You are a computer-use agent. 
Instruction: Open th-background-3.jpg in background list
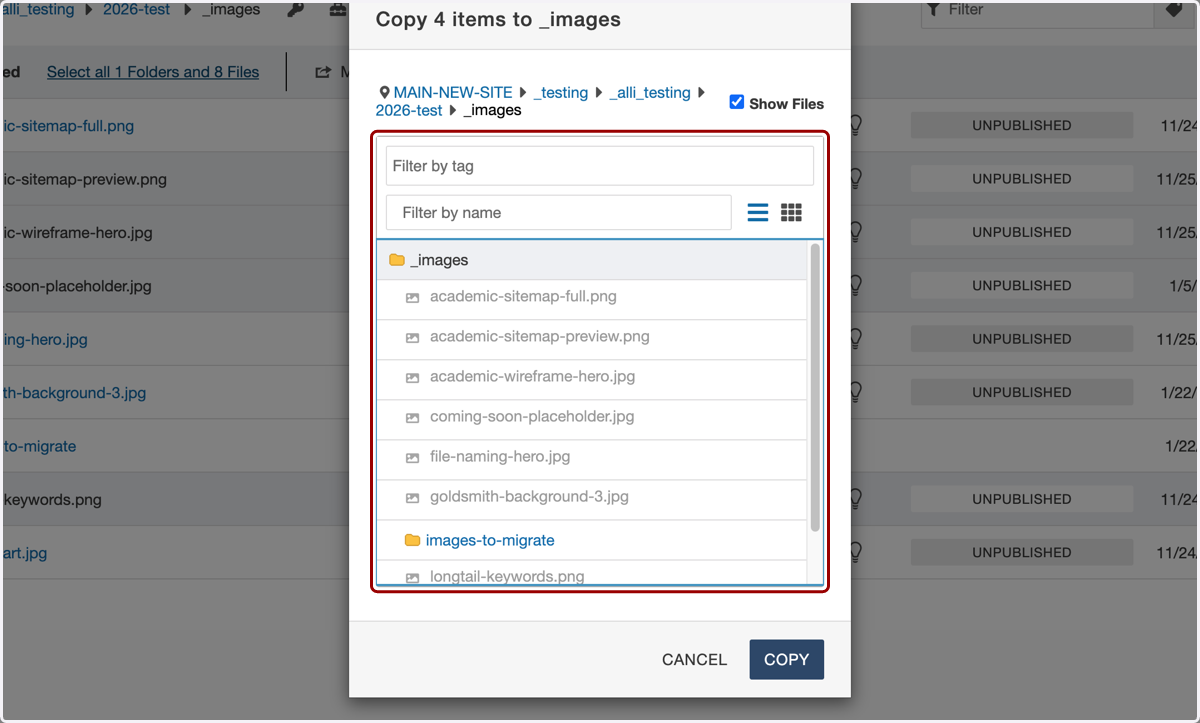[x=74, y=393]
